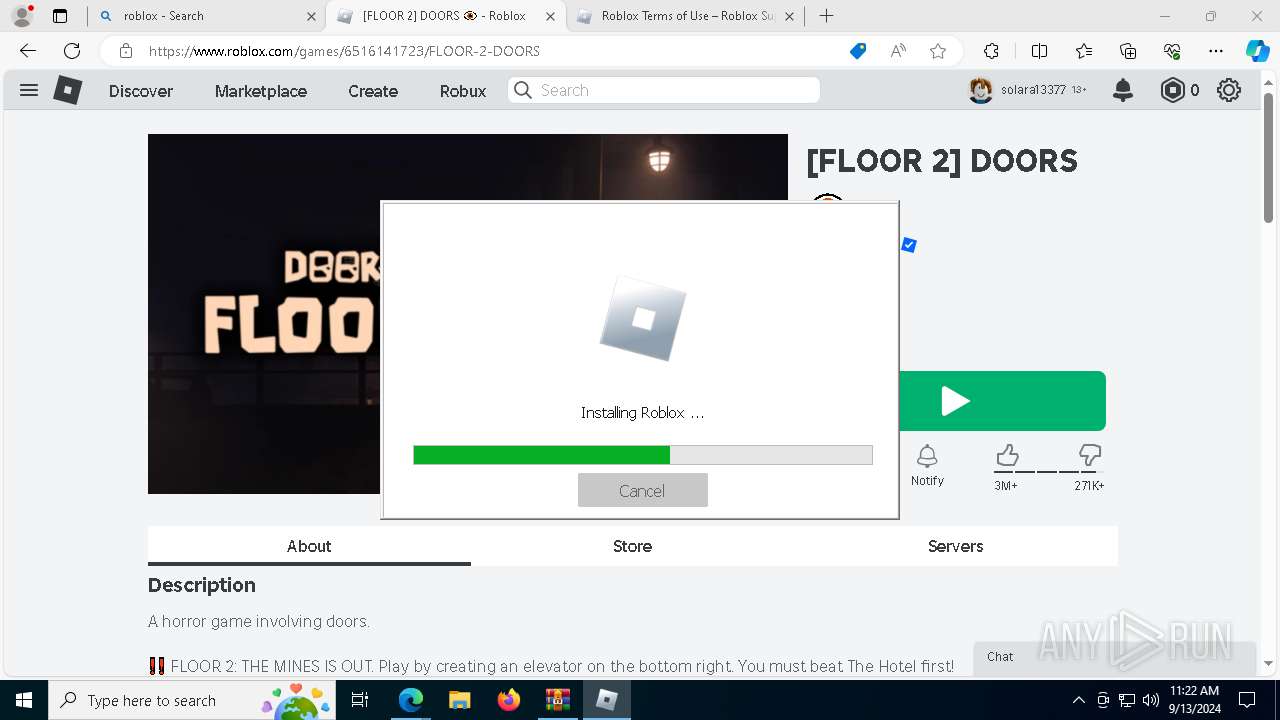Open the Roblox hamburger navigation menu
Screen dimensions: 1280x720
[29, 90]
